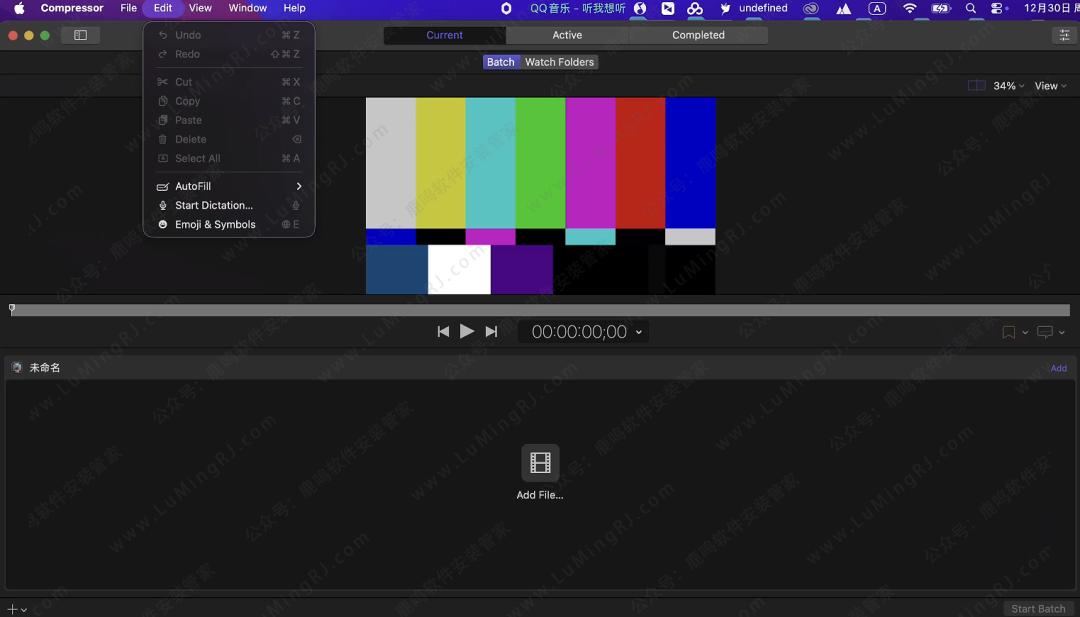Open the plus add menu at bottom left
Image resolution: width=1080 pixels, height=617 pixels.
(17, 609)
